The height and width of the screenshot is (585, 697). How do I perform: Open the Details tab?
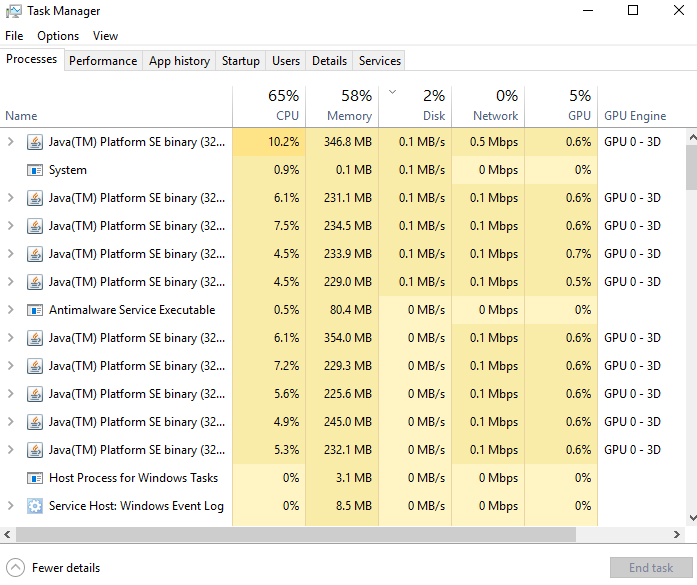(329, 60)
